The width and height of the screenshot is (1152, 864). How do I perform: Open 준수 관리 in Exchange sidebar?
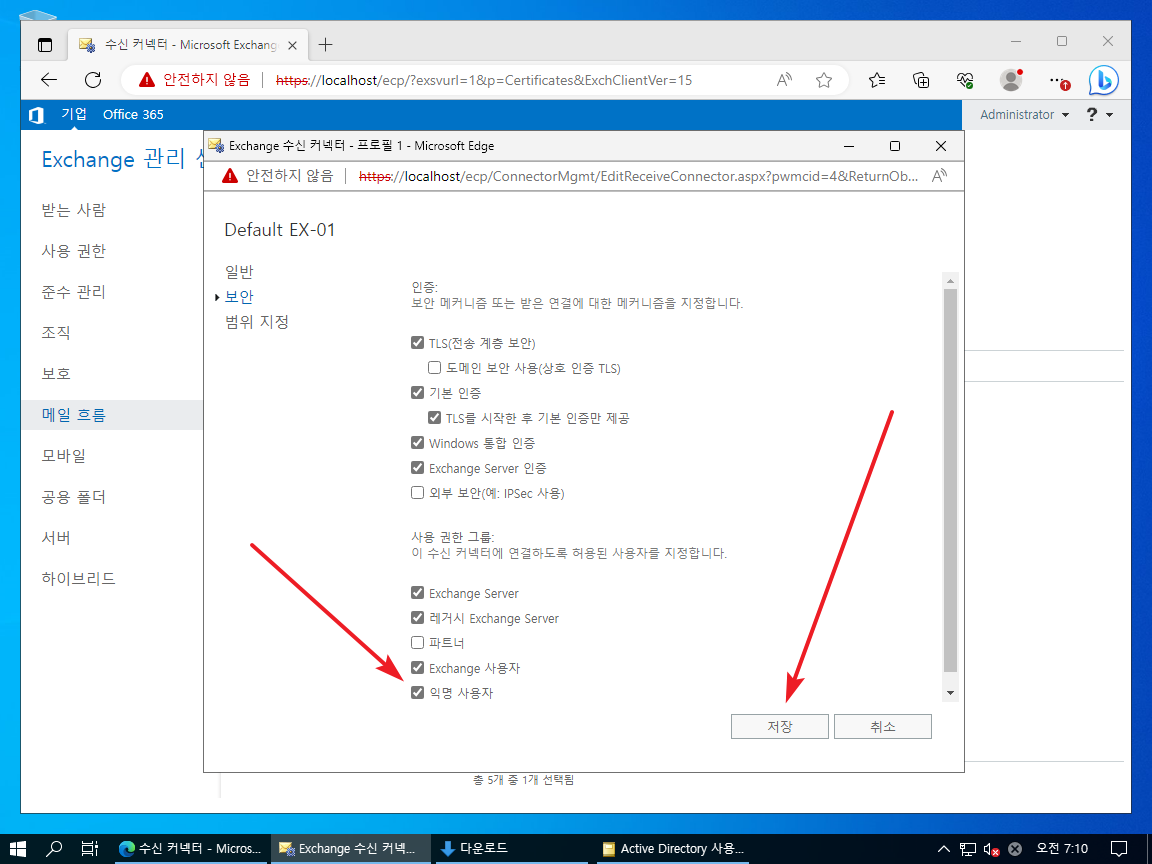(73, 292)
